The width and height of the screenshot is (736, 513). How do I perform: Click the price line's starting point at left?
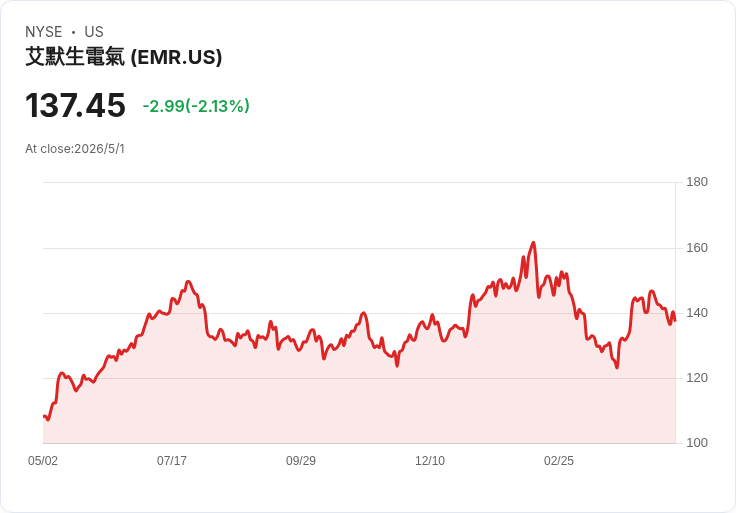[44, 416]
